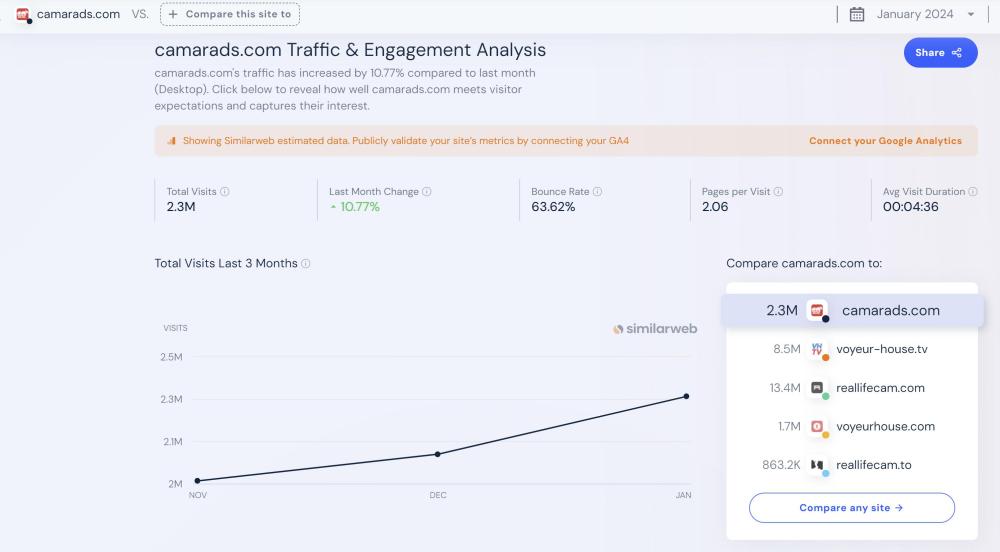Click the Avg Visit Duration info icon
The width and height of the screenshot is (1000, 552).
coord(973,192)
